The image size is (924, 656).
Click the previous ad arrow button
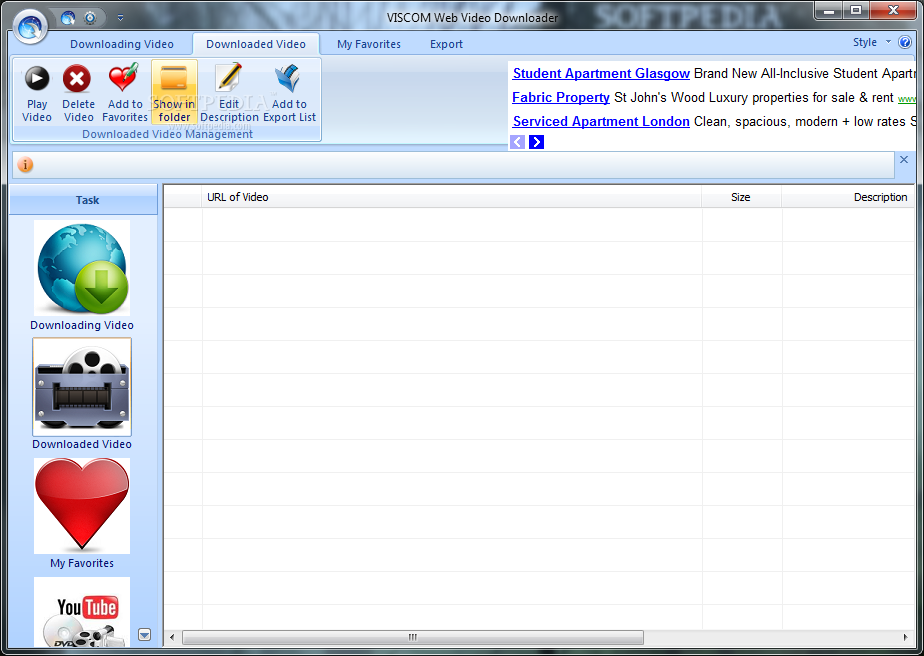[517, 142]
